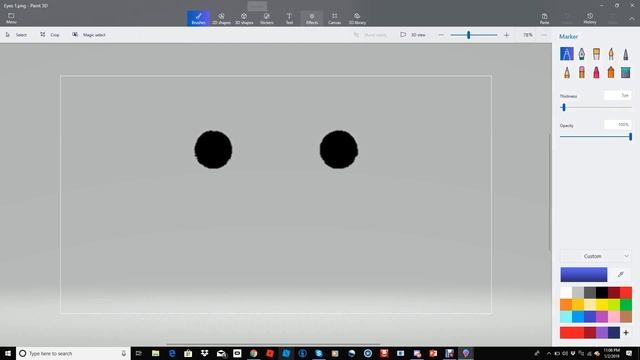The height and width of the screenshot is (360, 640).
Task: Pick the black color swatch
Action: [602, 293]
